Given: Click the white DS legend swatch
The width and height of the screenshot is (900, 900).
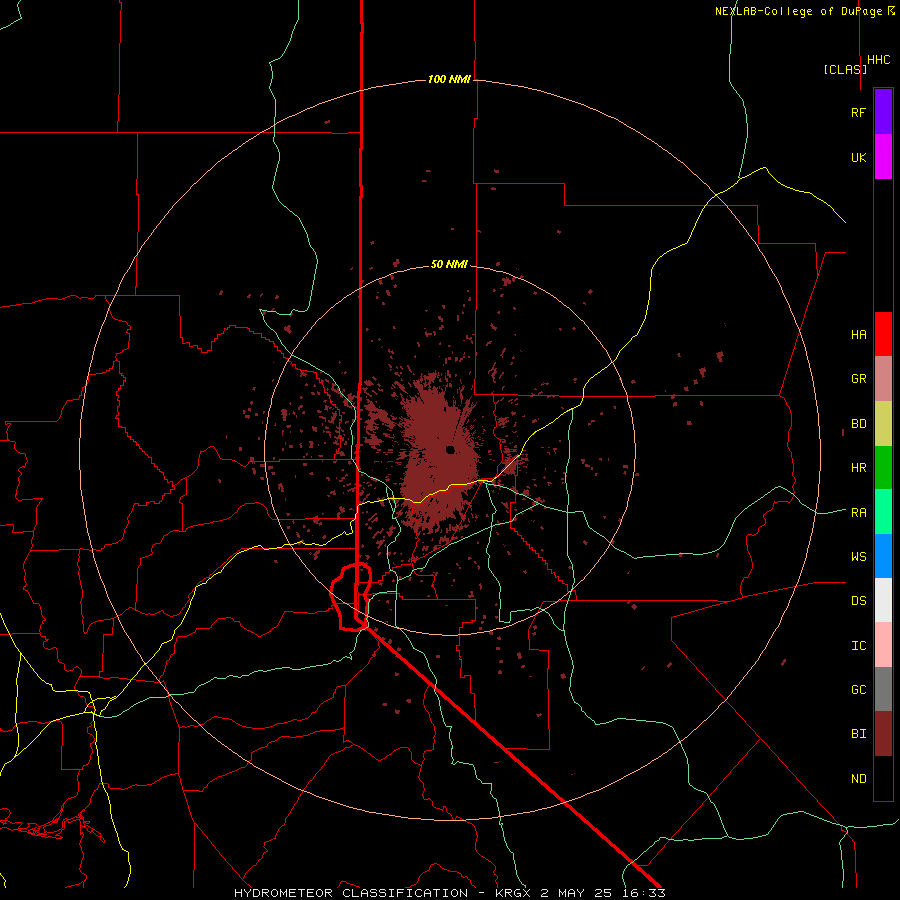Looking at the screenshot, I should pos(883,600).
